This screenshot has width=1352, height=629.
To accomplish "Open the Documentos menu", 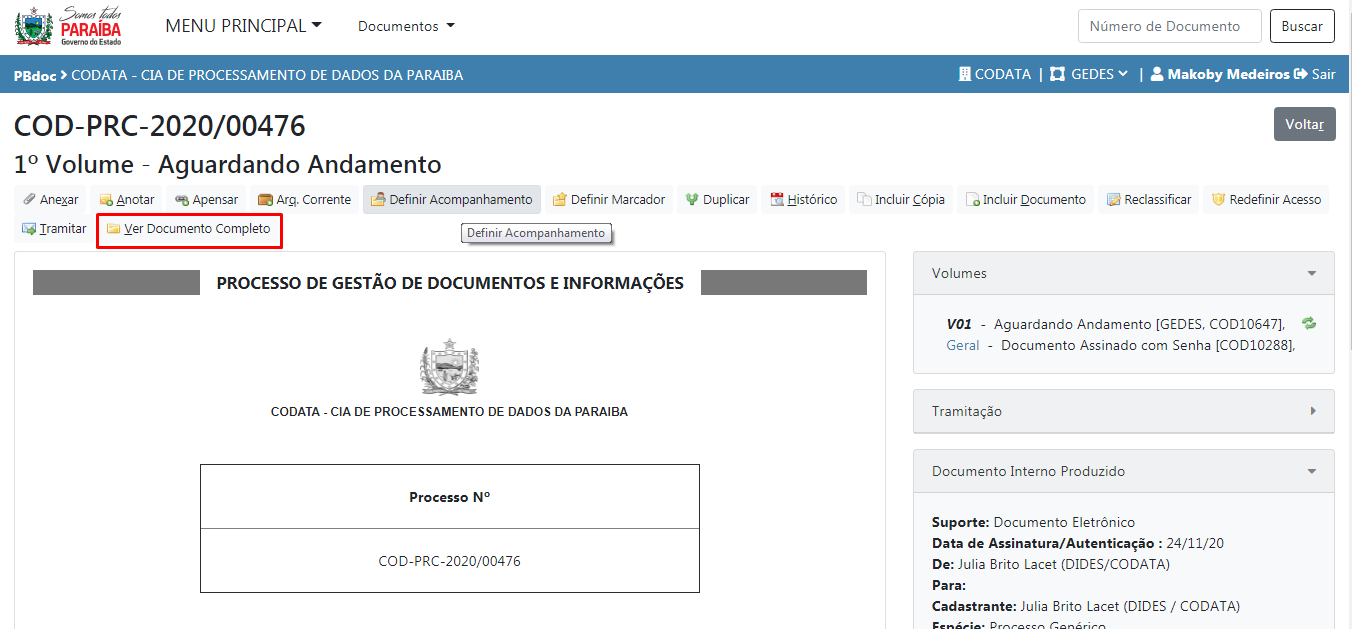I will [x=406, y=26].
